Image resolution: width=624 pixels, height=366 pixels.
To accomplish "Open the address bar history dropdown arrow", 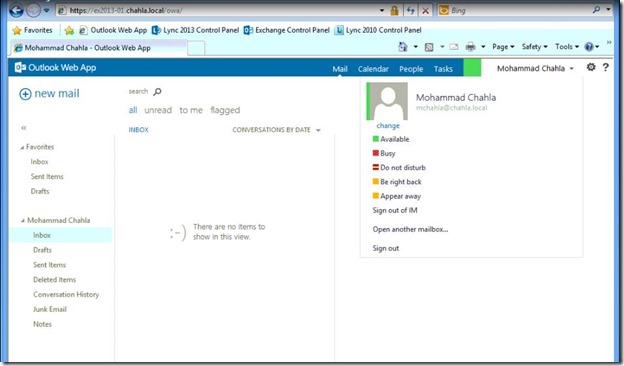I will tap(382, 11).
